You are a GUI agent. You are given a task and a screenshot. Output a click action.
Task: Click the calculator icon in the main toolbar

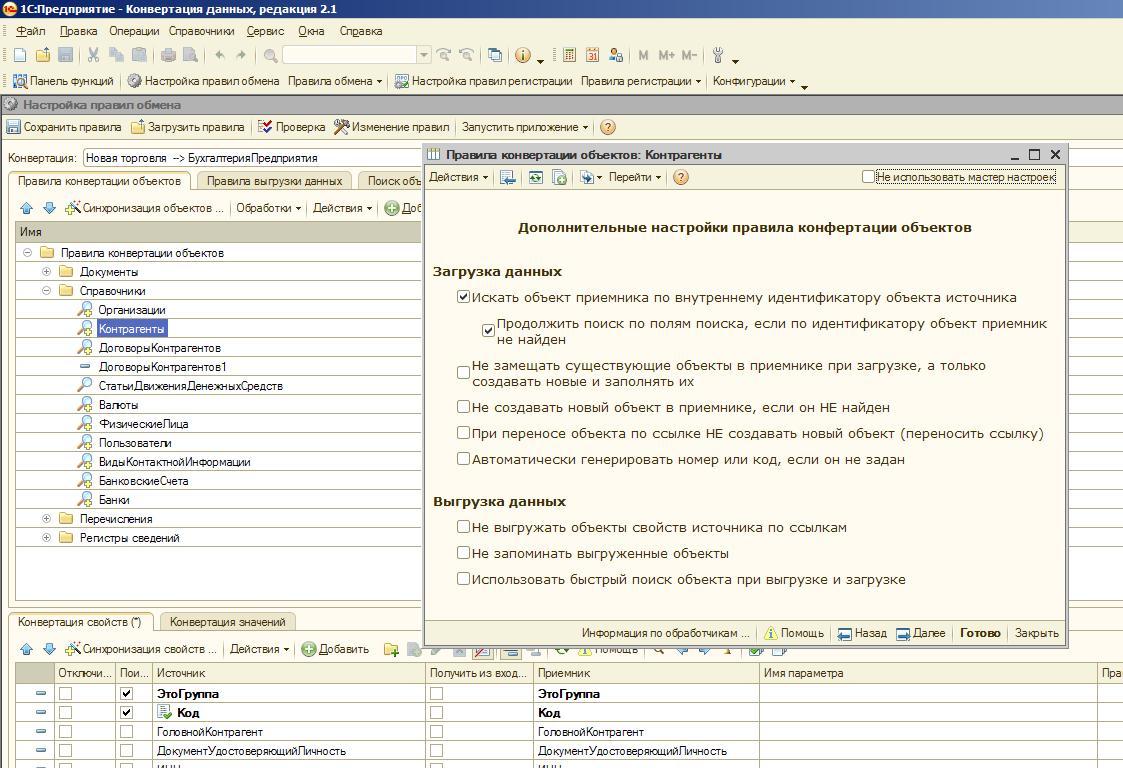[569, 55]
